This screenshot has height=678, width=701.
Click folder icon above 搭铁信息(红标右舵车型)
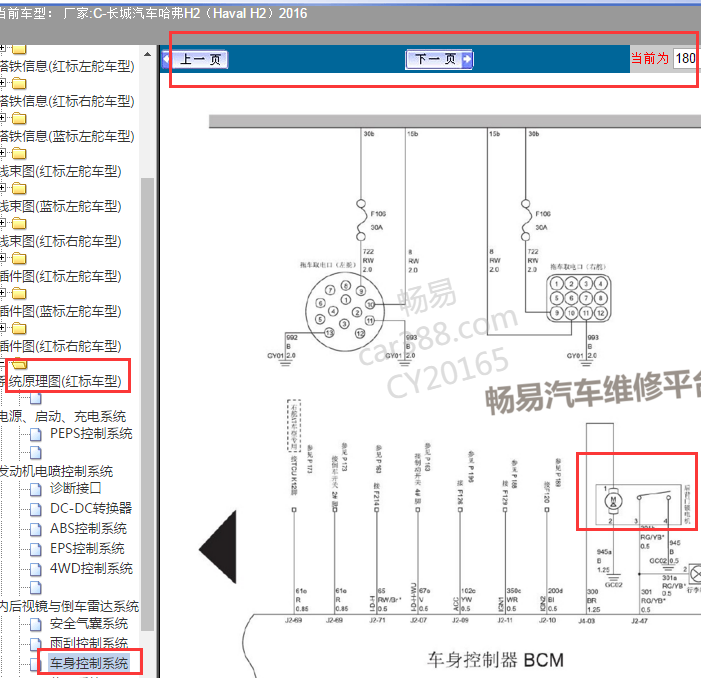(19, 83)
